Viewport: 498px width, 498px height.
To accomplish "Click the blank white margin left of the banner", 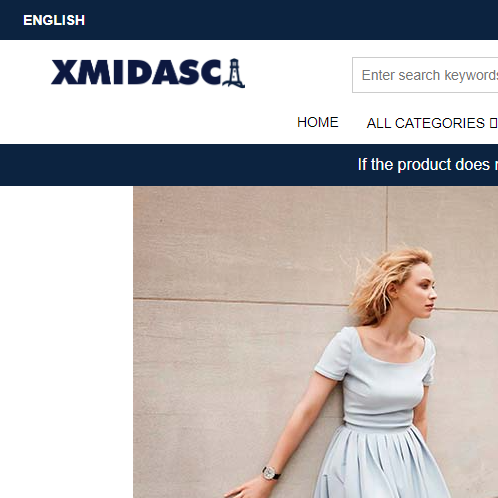I will [x=66, y=342].
